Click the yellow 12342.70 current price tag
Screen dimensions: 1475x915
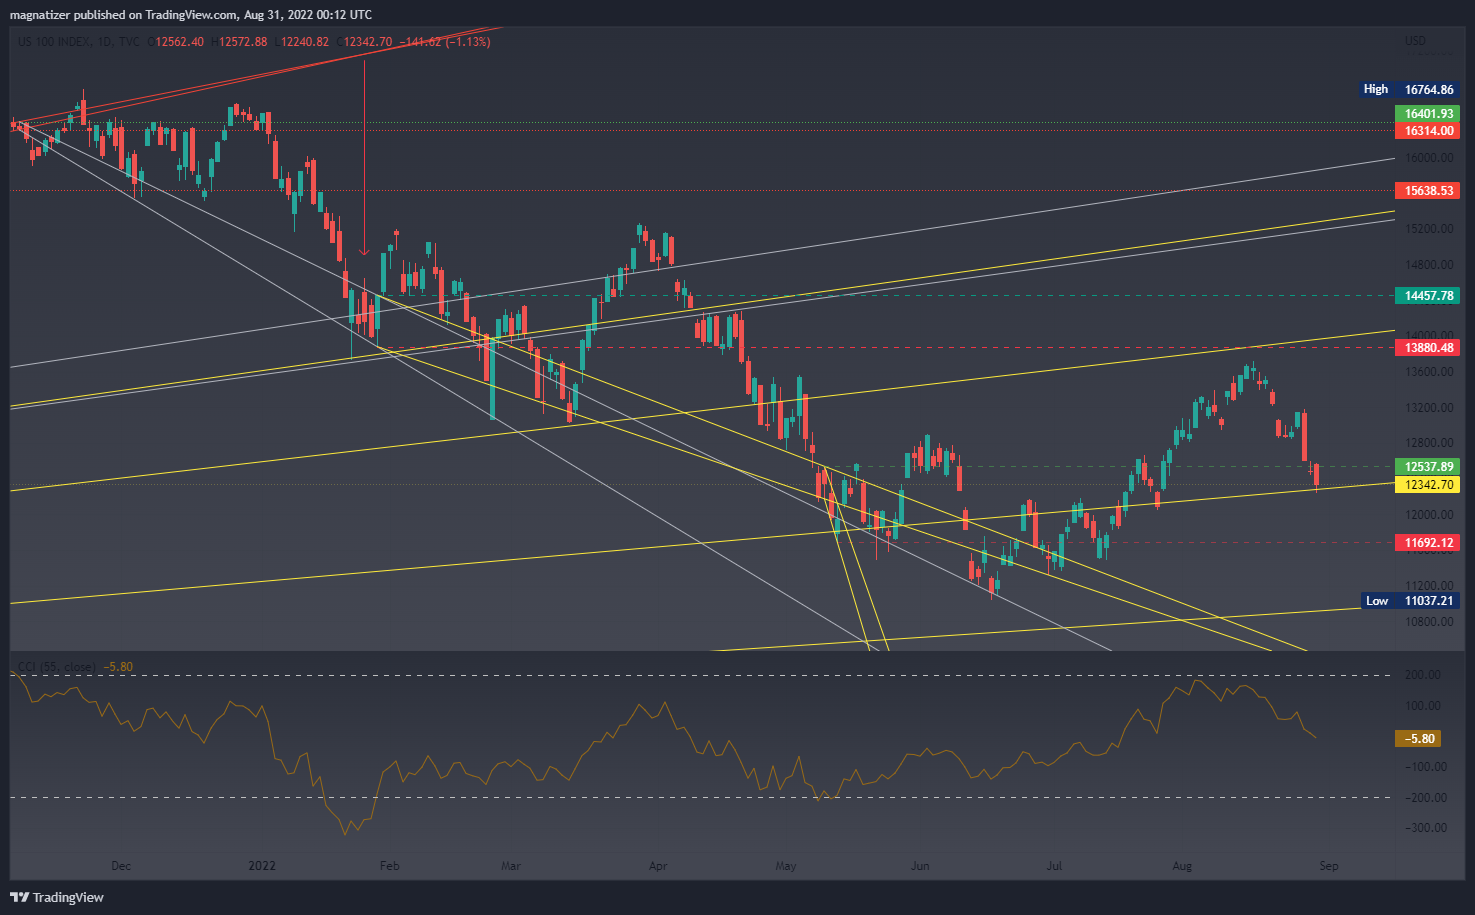[1428, 485]
